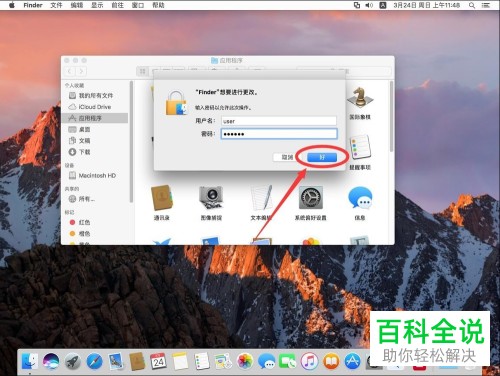Select Macintosh HD in Finder sidebar
This screenshot has width=500, height=376.
(x=95, y=175)
